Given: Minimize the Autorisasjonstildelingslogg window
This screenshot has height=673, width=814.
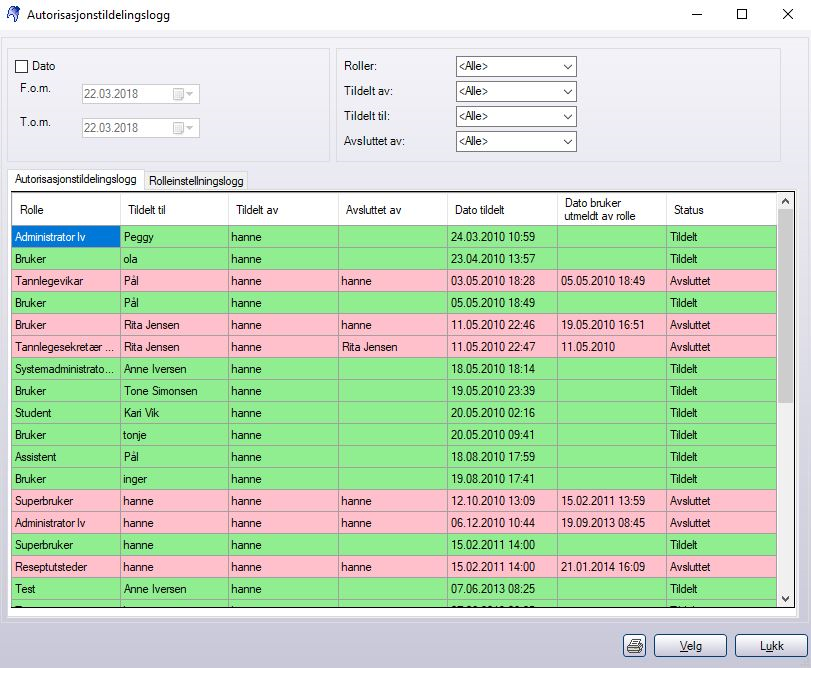Looking at the screenshot, I should tap(697, 14).
